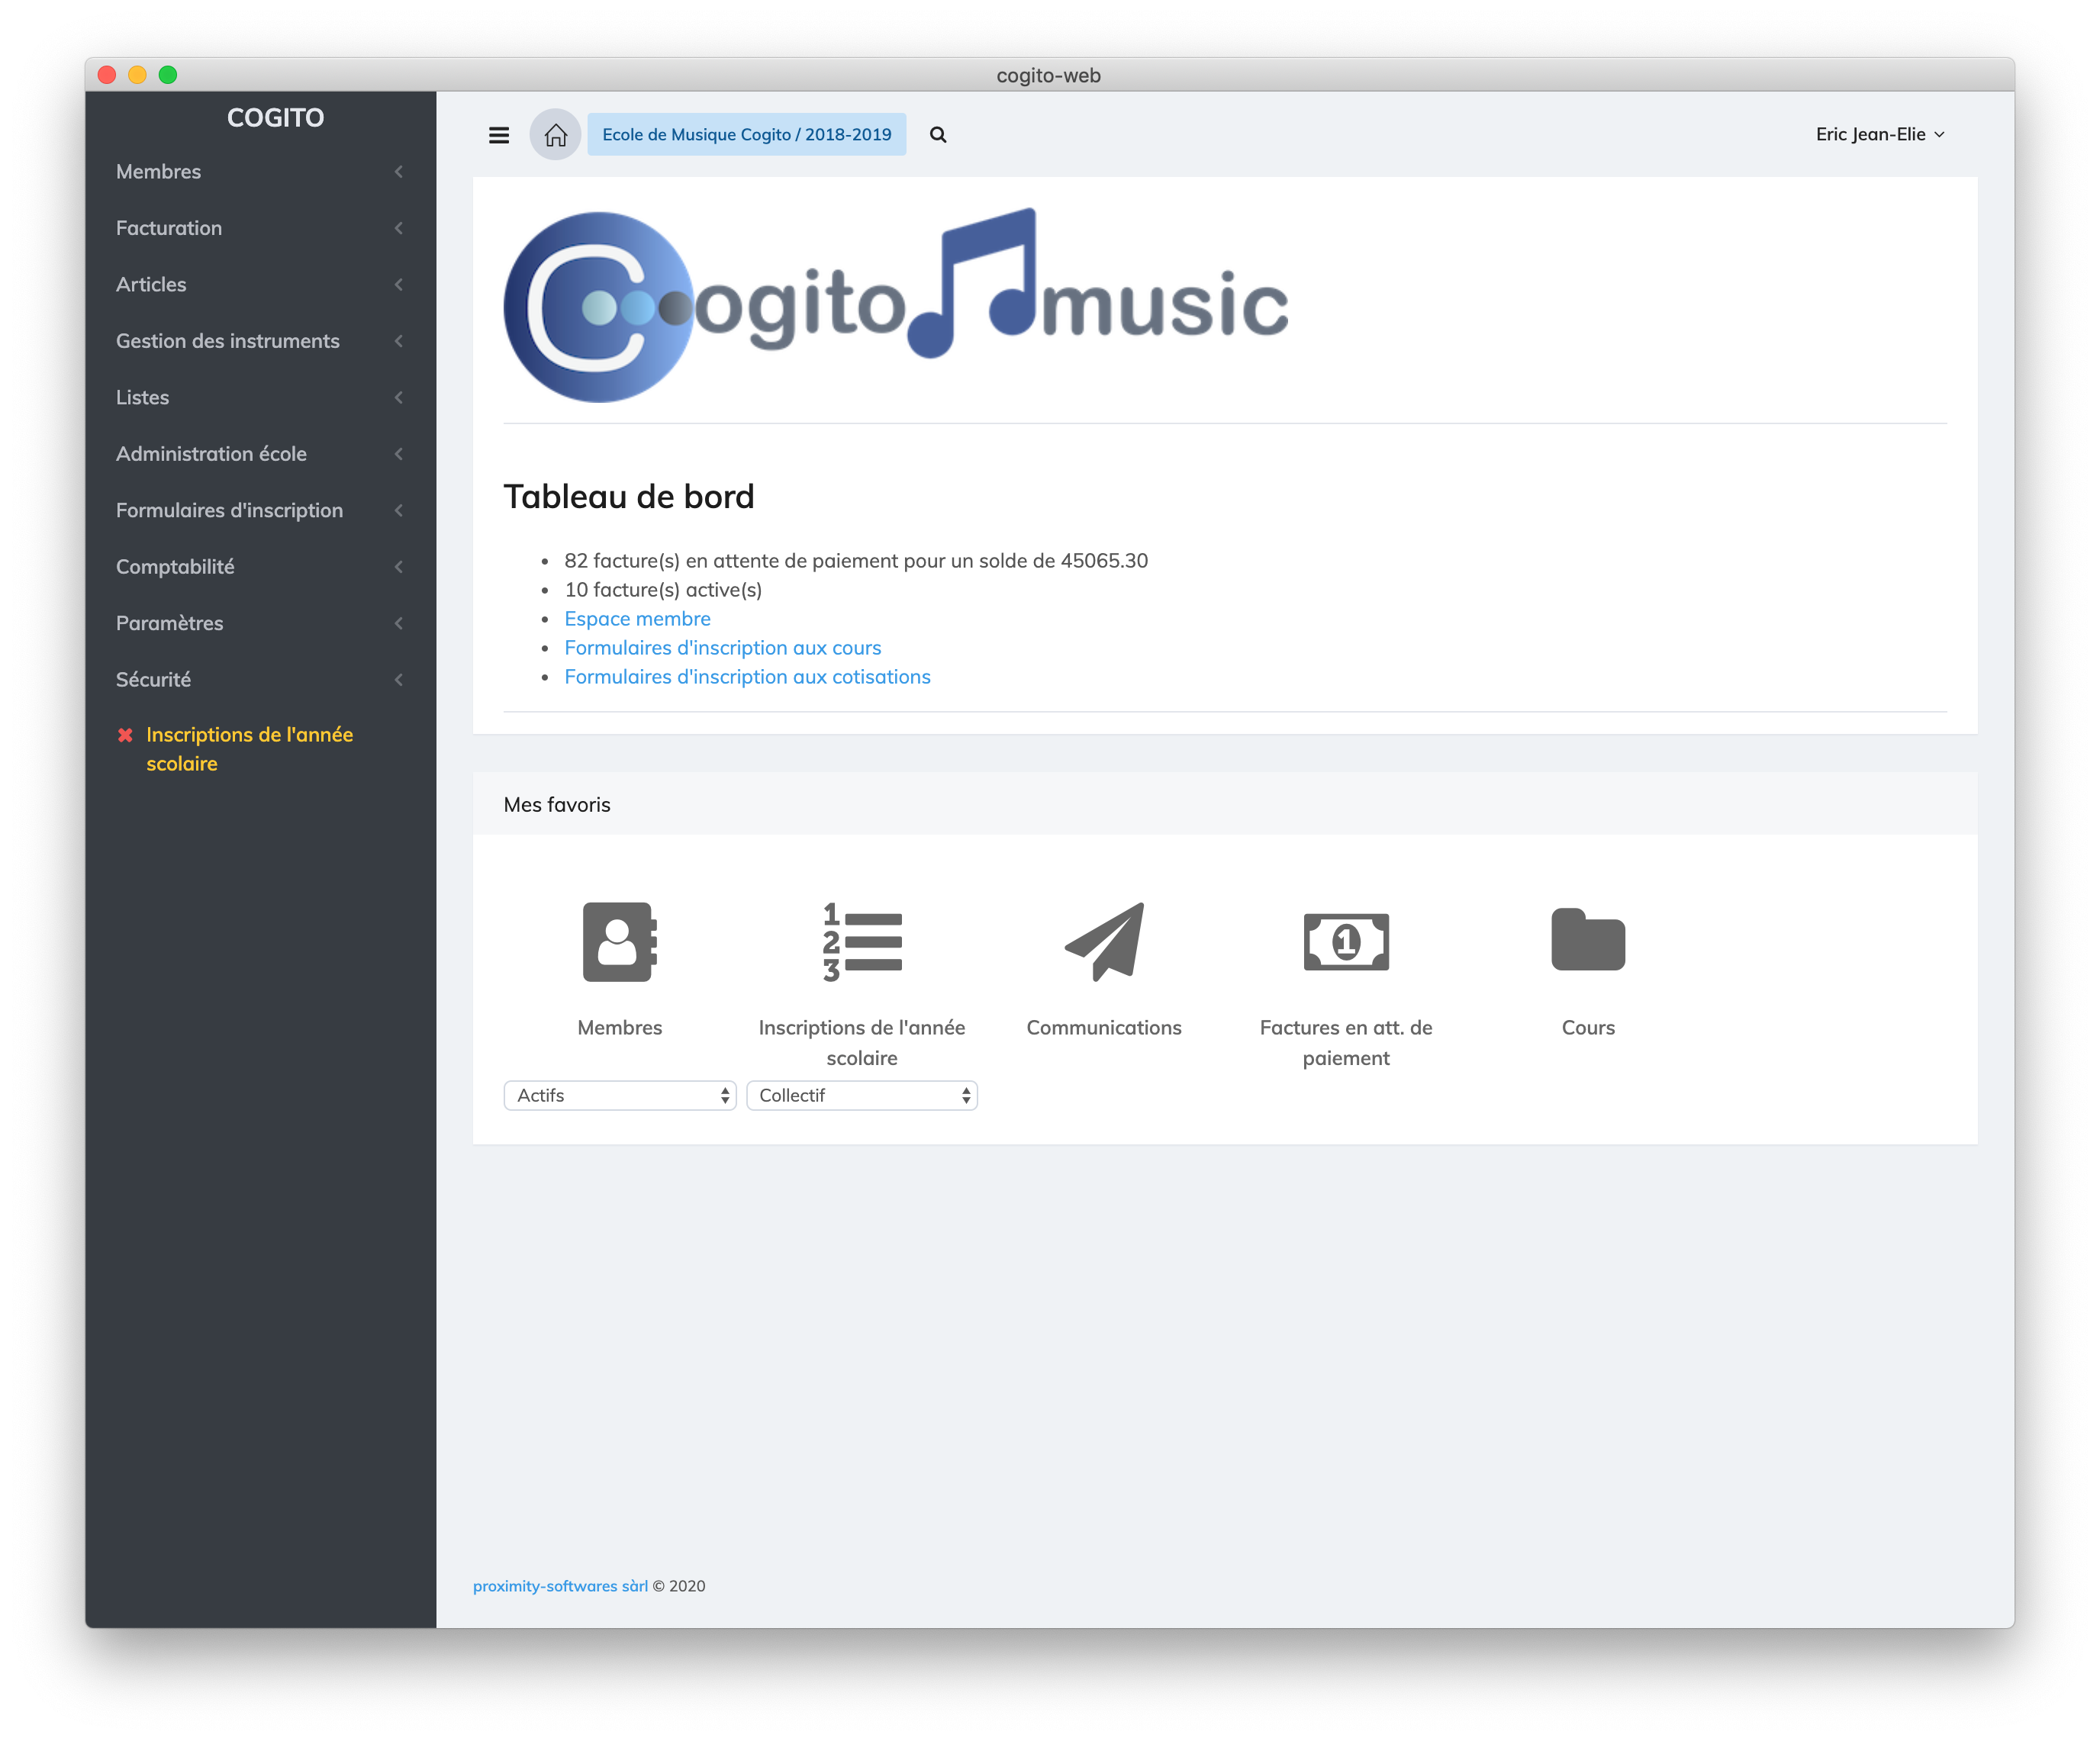Image resolution: width=2100 pixels, height=1741 pixels.
Task: Click the banknote Factures icon
Action: (1345, 942)
